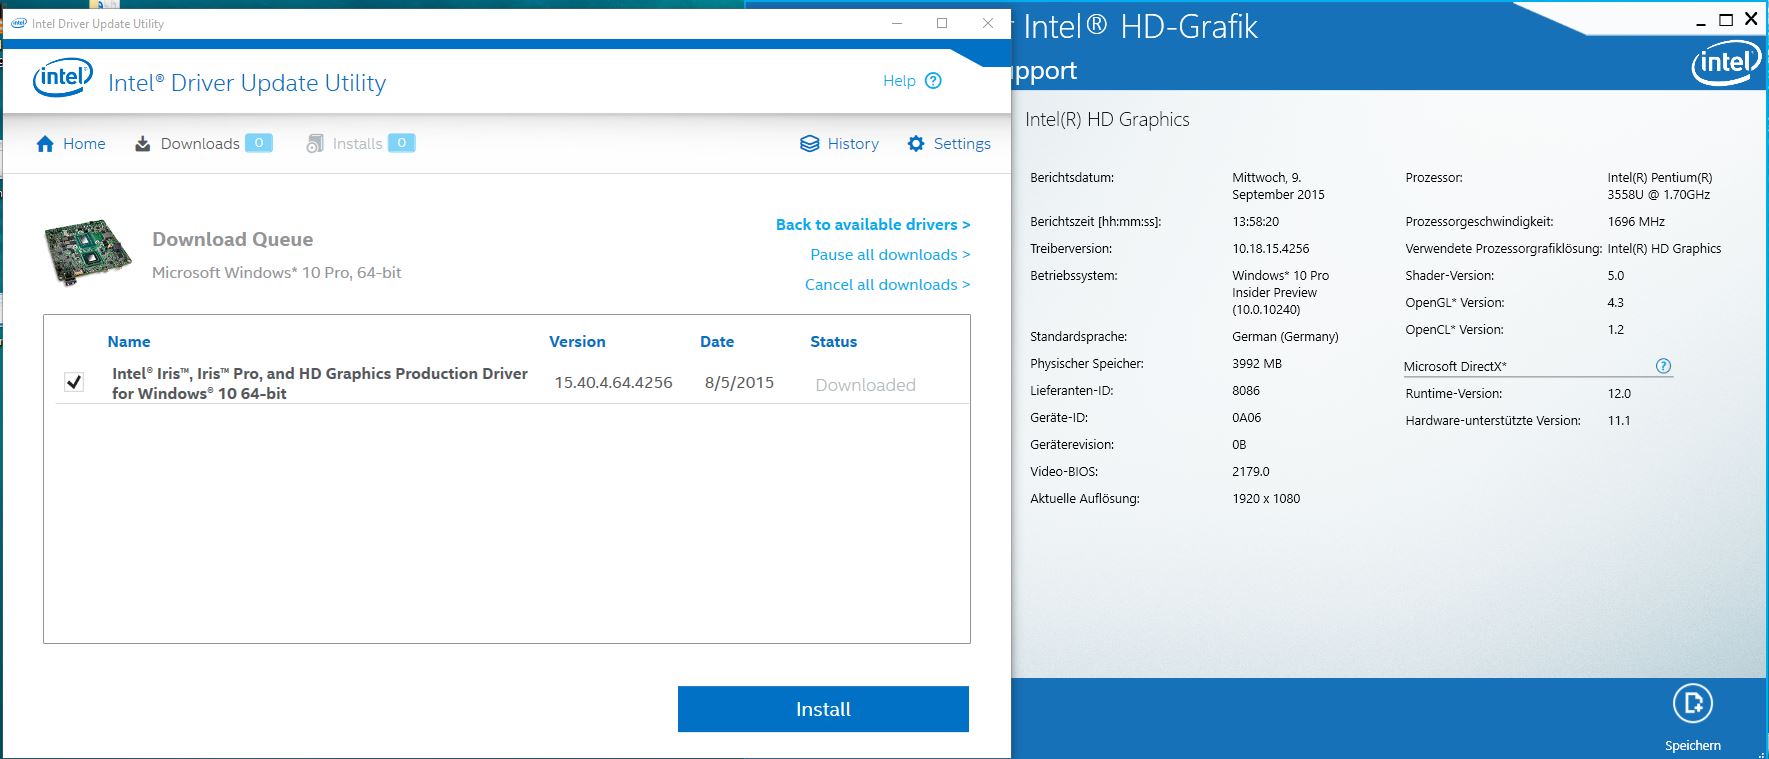Click Cancel all downloads link

click(888, 285)
